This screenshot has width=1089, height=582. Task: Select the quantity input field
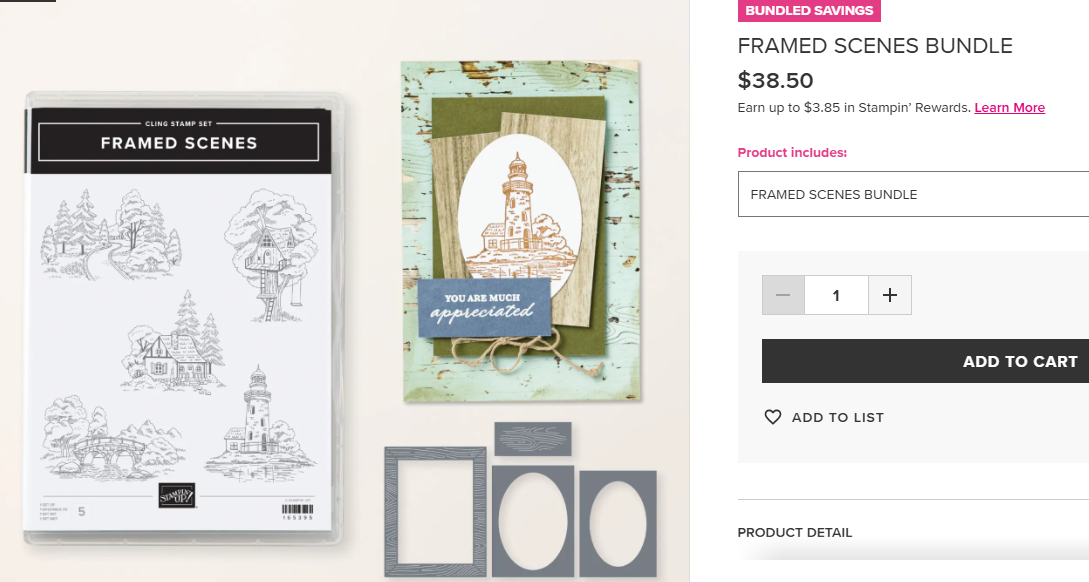click(836, 295)
